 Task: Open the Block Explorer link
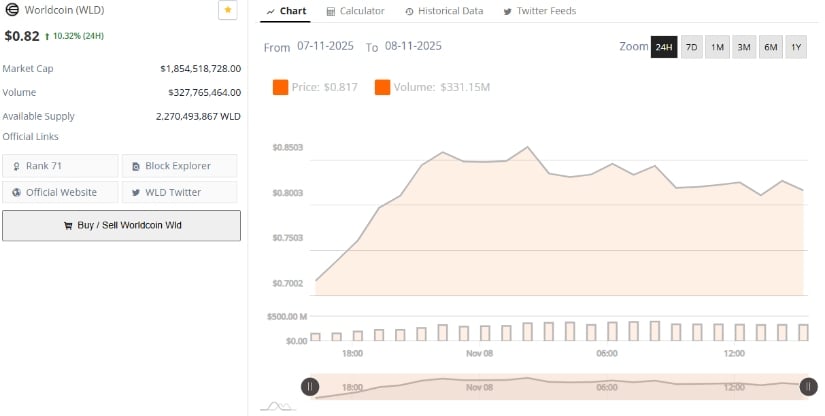pyautogui.click(x=179, y=166)
